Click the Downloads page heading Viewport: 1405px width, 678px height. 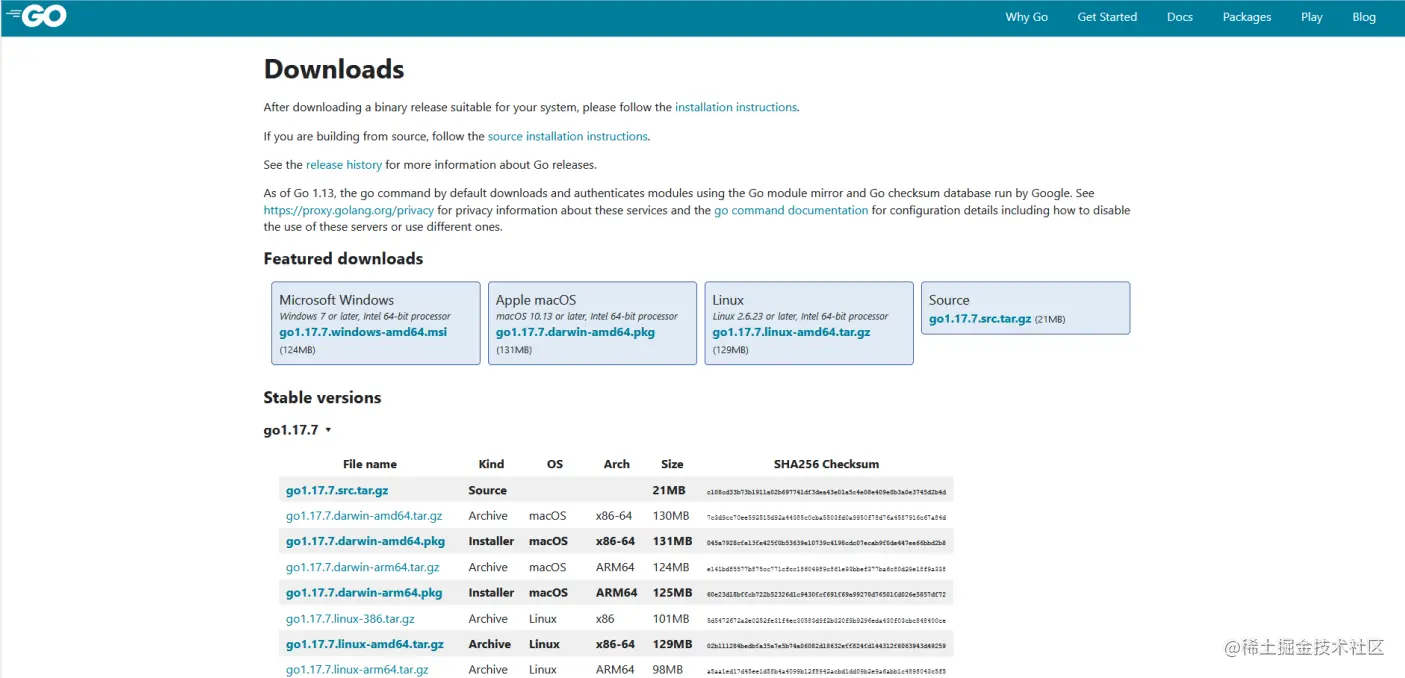334,69
